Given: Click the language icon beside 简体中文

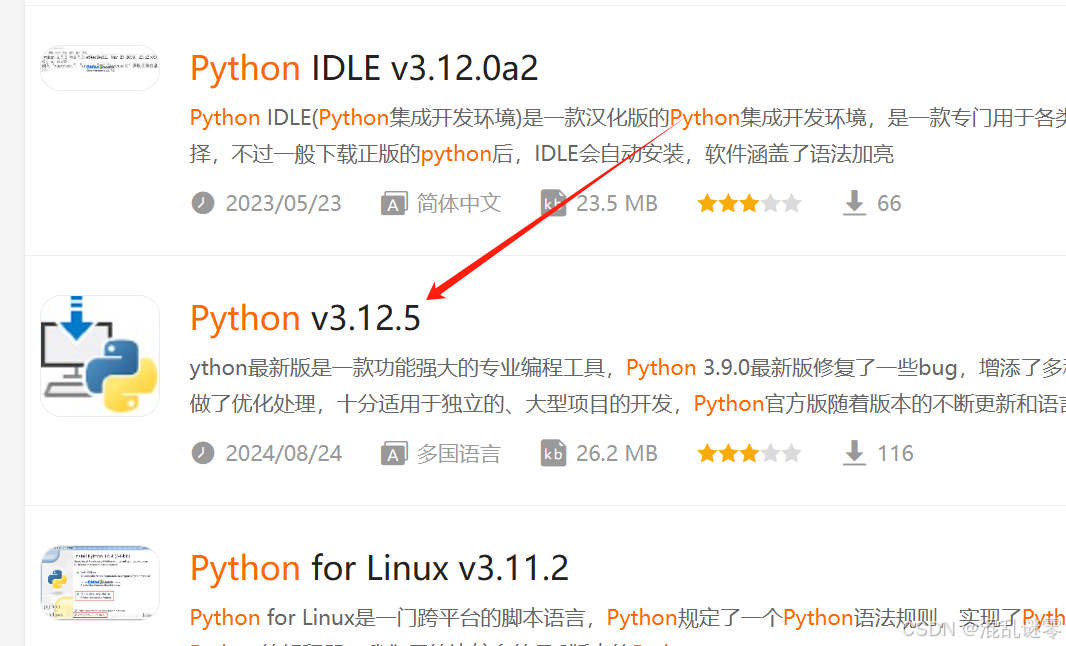Looking at the screenshot, I should coord(394,203).
